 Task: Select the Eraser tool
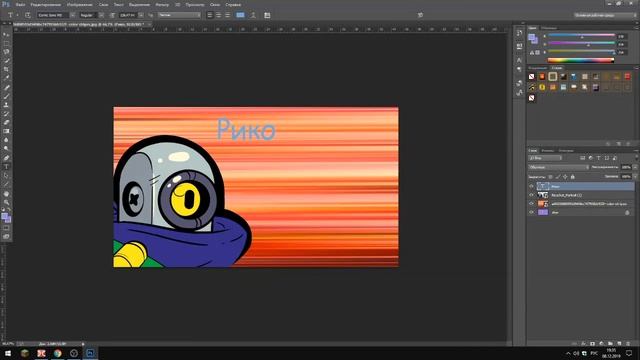coord(6,122)
